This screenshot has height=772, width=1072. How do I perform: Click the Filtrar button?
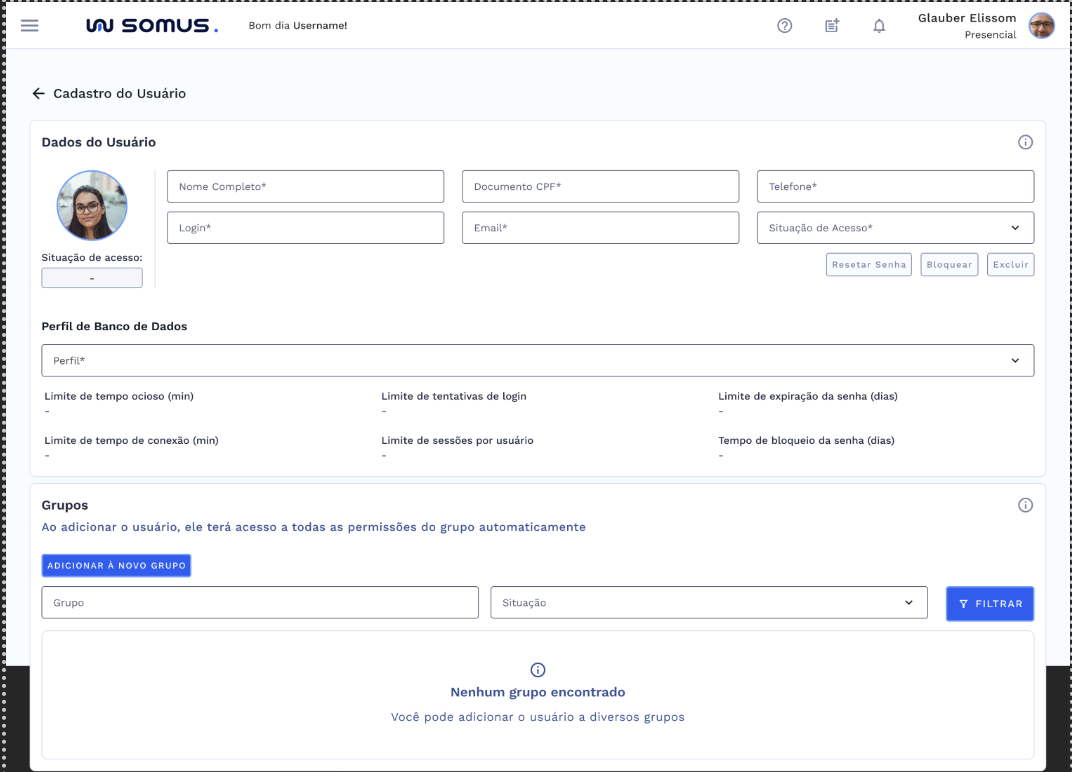click(989, 604)
